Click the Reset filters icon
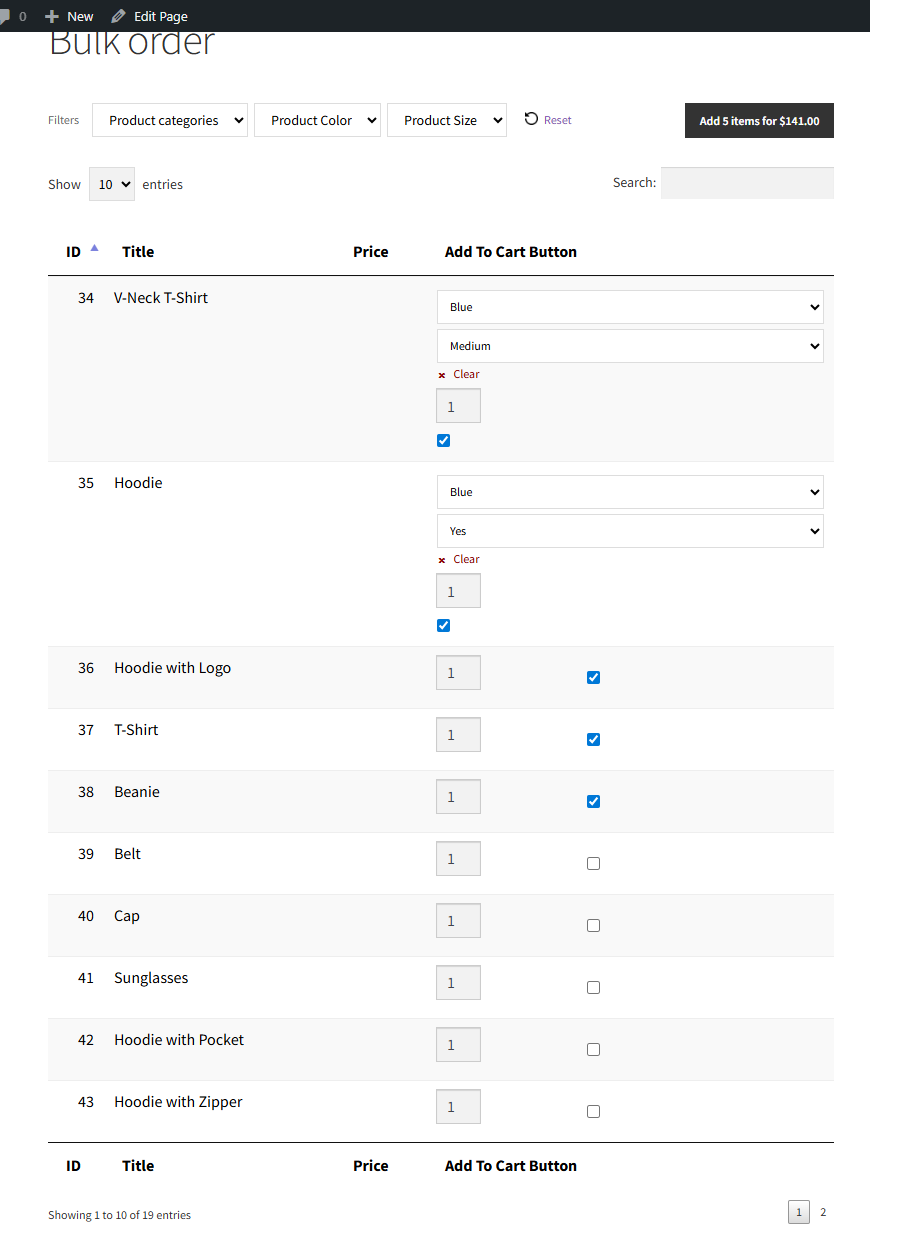This screenshot has width=909, height=1236. [x=533, y=119]
